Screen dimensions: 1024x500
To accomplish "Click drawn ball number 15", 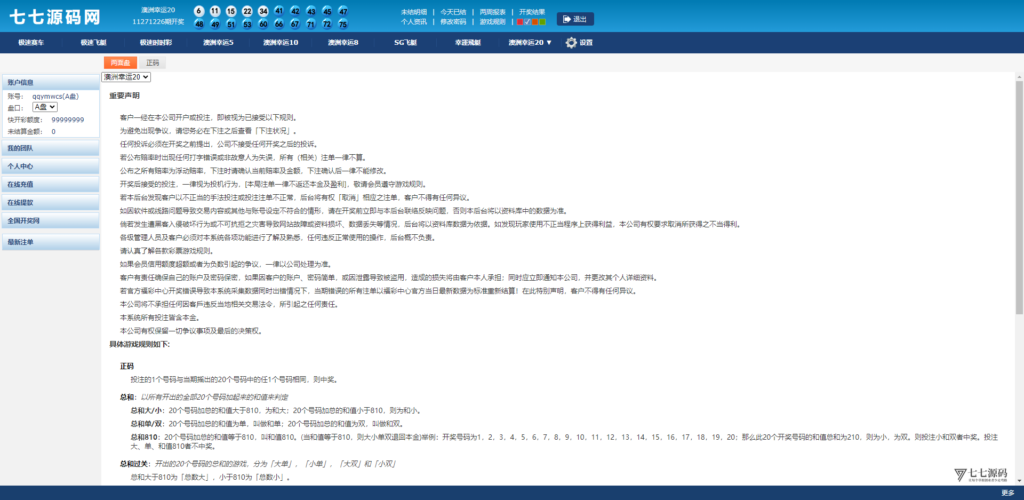I will (231, 12).
